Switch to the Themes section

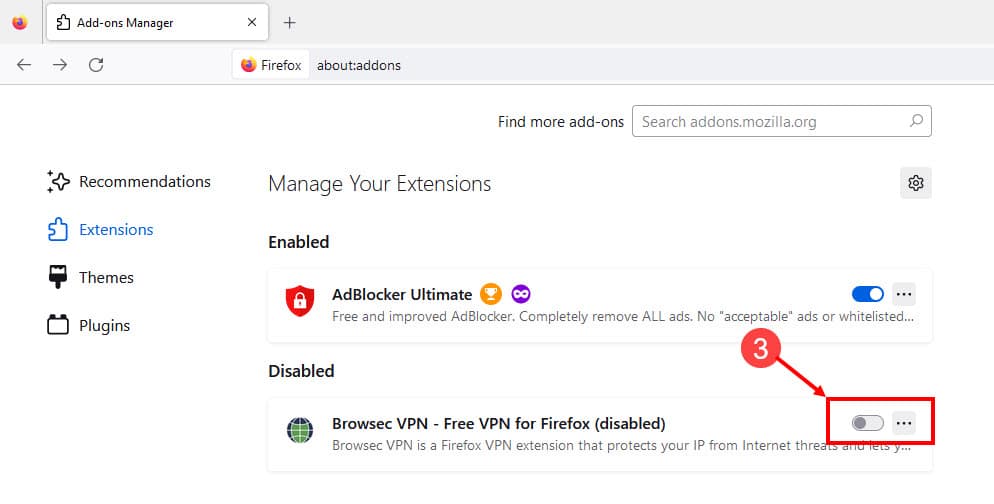(x=91, y=278)
